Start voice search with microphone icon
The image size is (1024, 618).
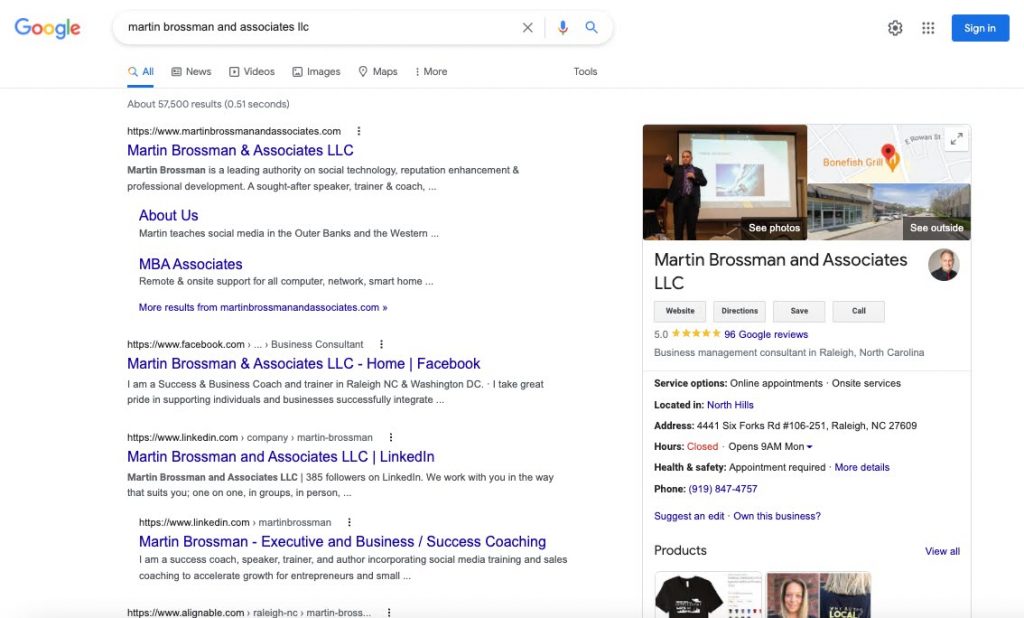pyautogui.click(x=562, y=27)
